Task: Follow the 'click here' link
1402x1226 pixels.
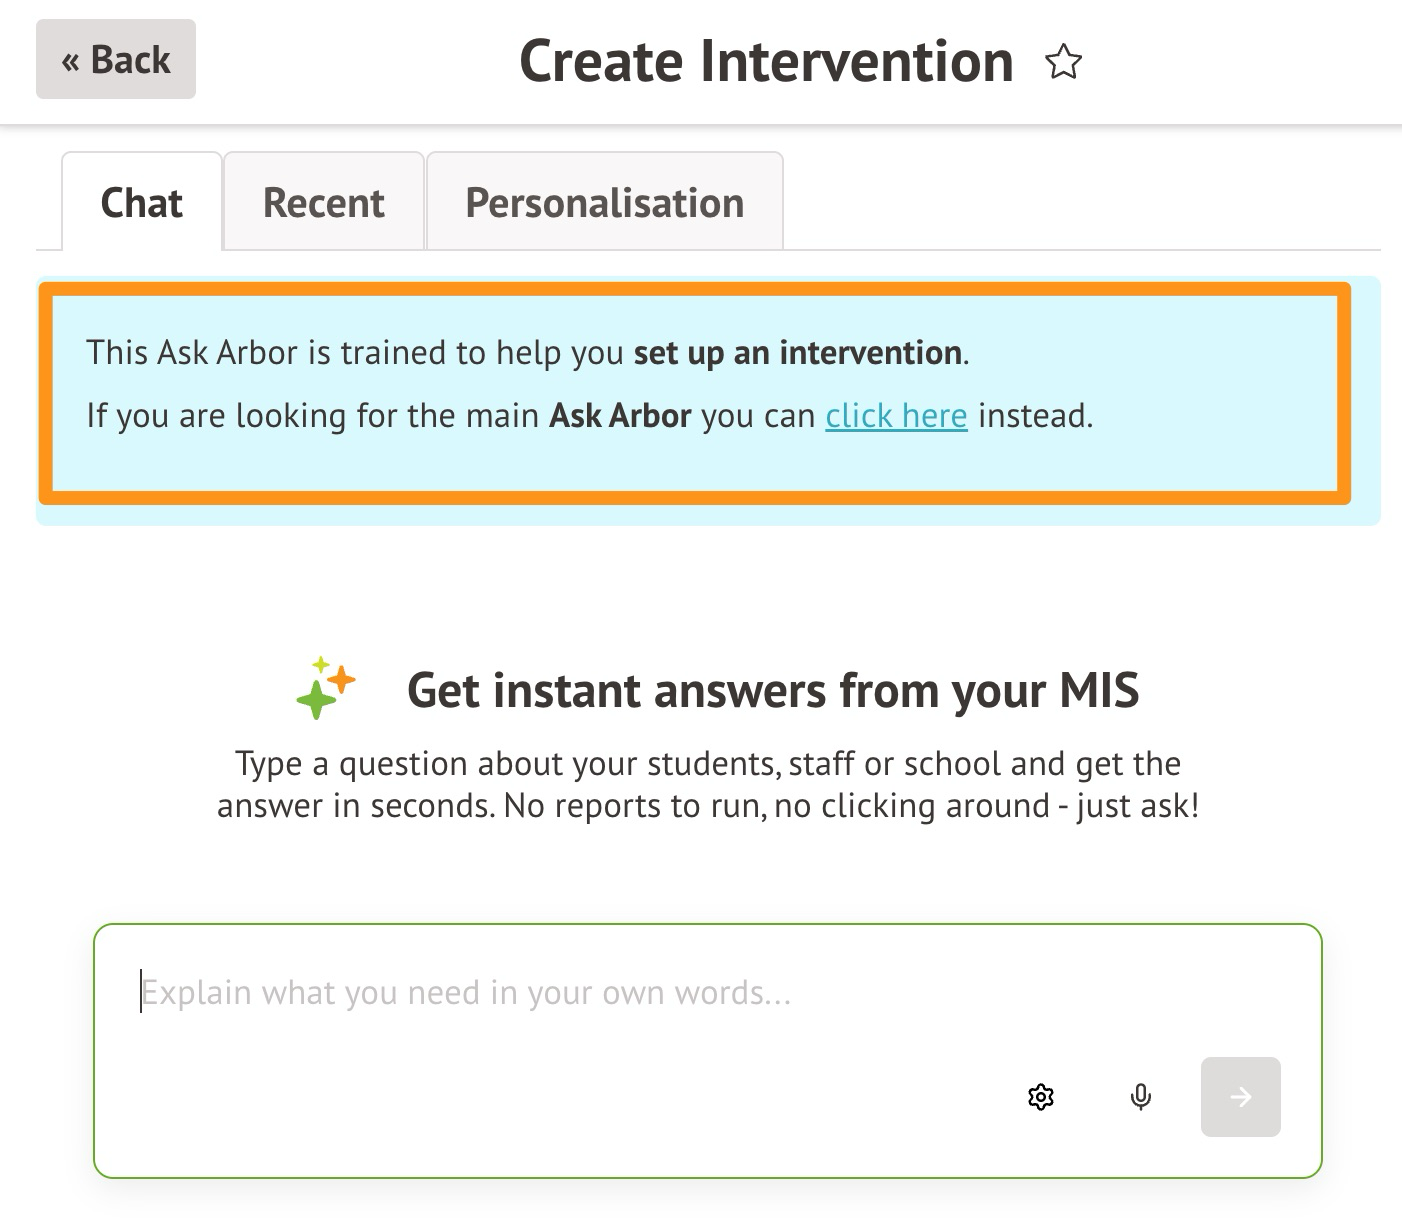Action: click(x=896, y=416)
